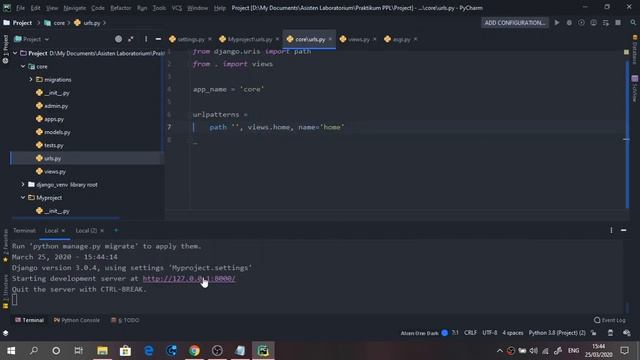640x360 pixels.
Task: Add a new terminal session with plus
Action: pos(116,231)
